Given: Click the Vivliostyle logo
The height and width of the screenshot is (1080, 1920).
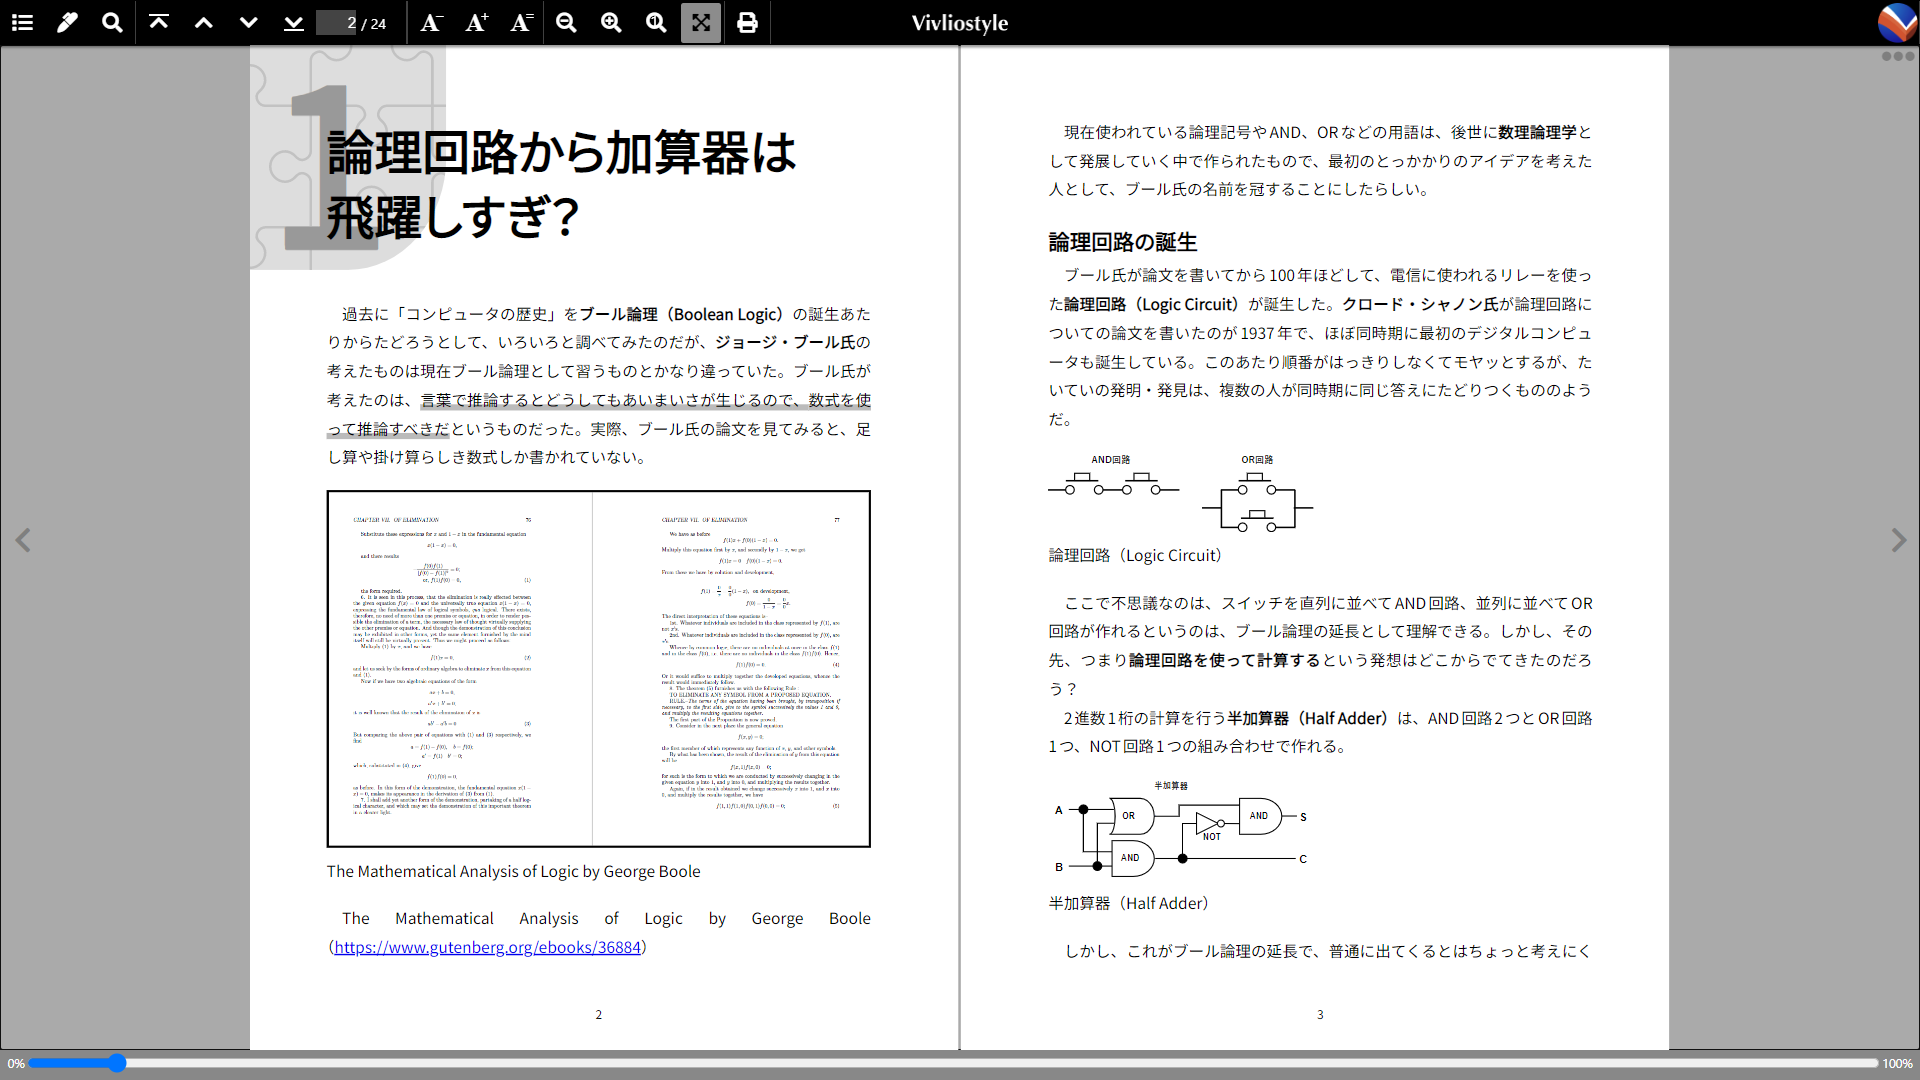Looking at the screenshot, I should 1897,22.
